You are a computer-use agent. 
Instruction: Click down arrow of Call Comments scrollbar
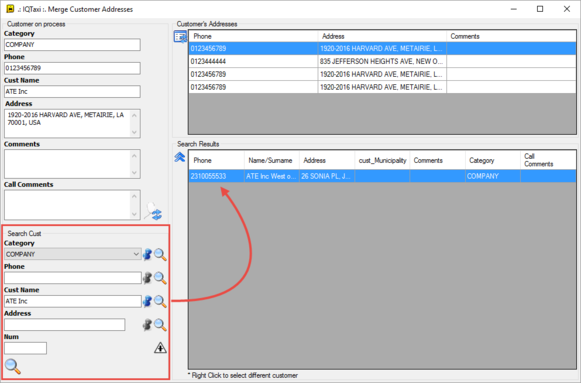tap(135, 214)
